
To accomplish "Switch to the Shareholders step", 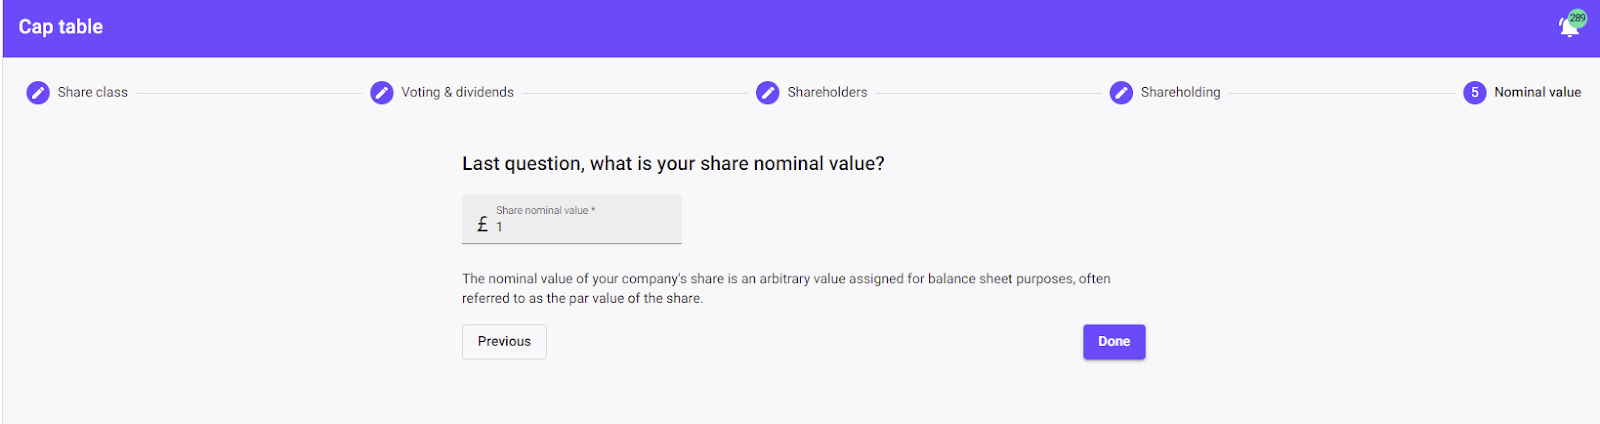I will click(827, 92).
